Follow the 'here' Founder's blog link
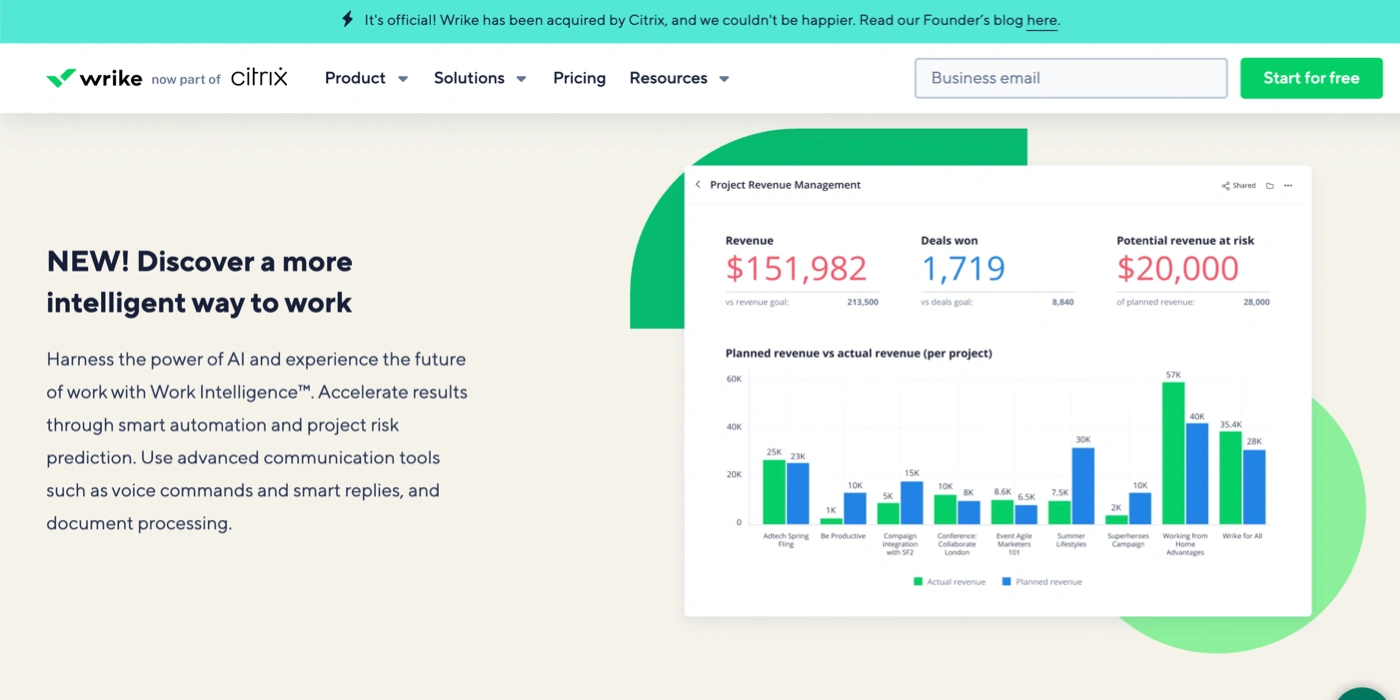 [x=1041, y=20]
